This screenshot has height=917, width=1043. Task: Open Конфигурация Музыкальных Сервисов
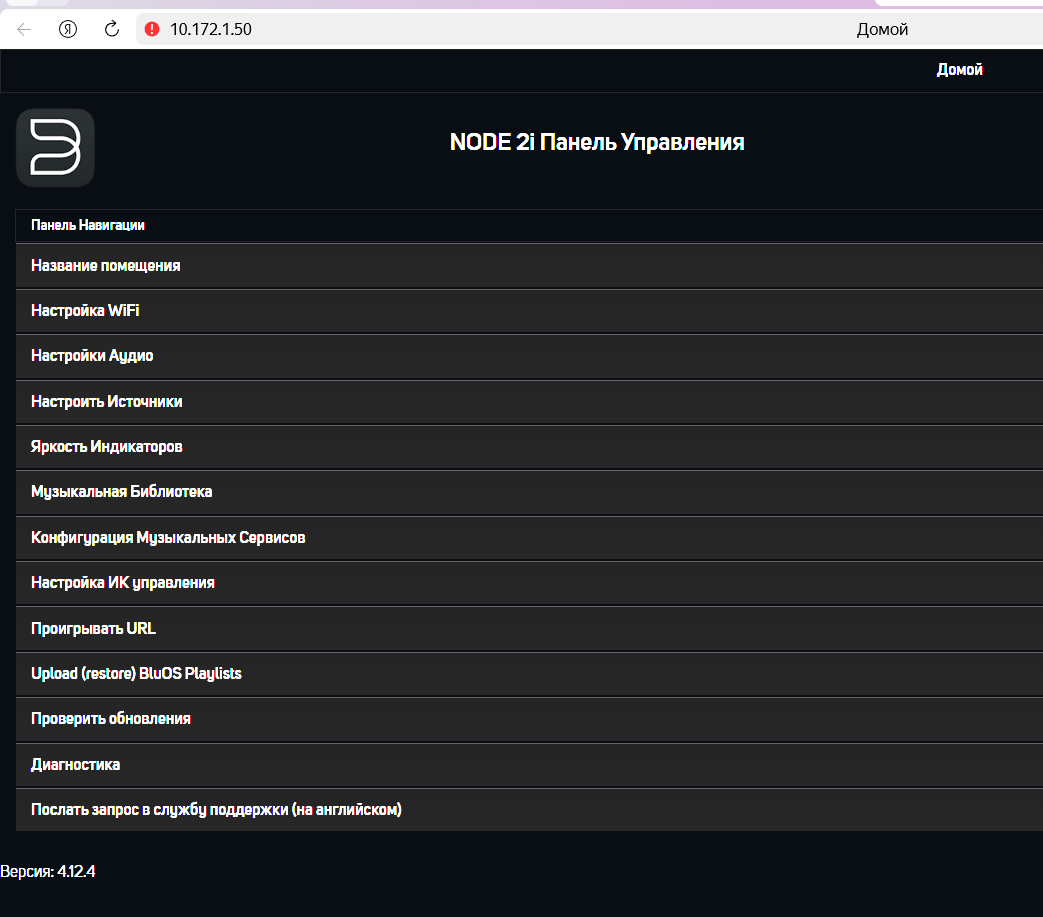pyautogui.click(x=168, y=538)
